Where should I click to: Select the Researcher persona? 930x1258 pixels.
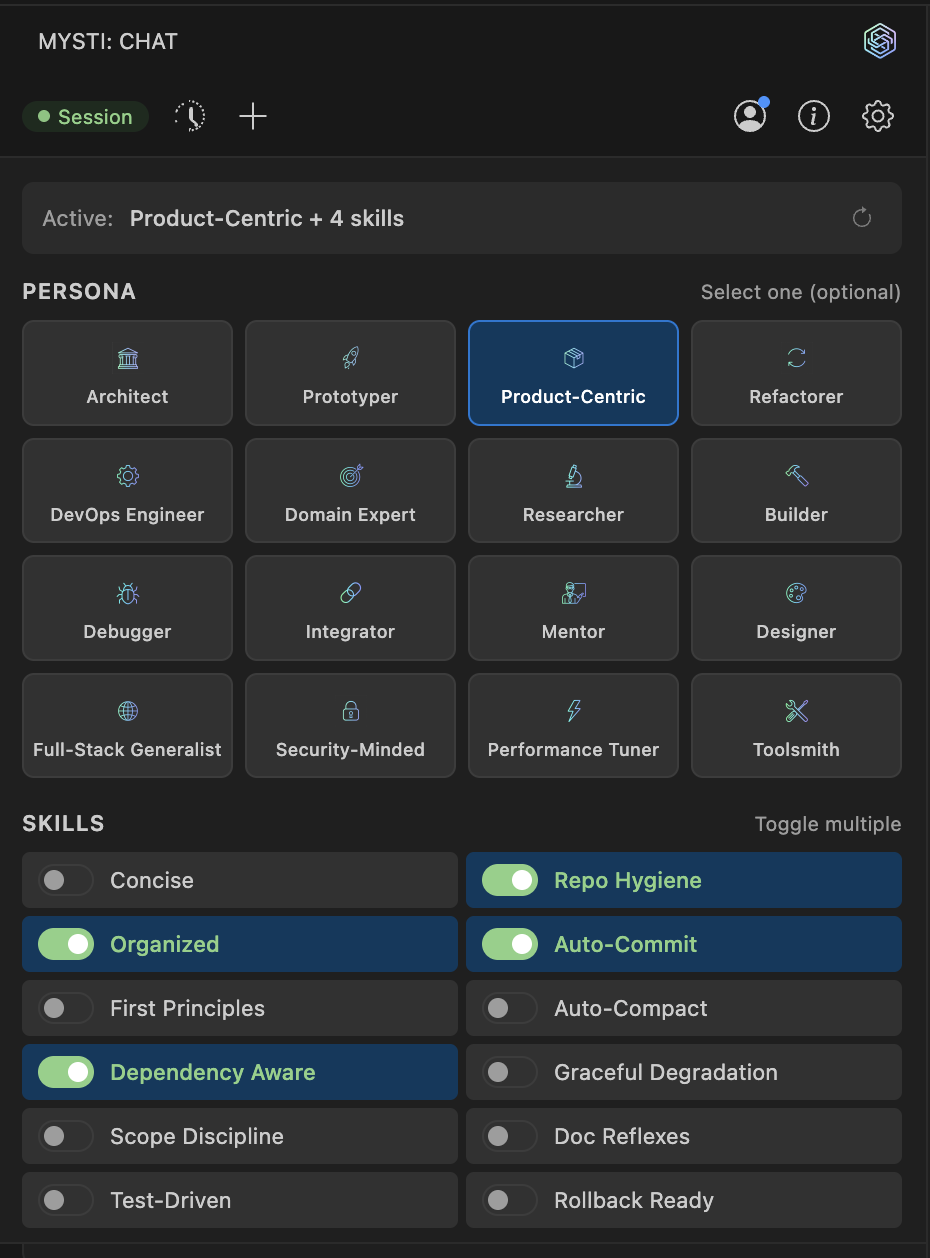pyautogui.click(x=573, y=491)
